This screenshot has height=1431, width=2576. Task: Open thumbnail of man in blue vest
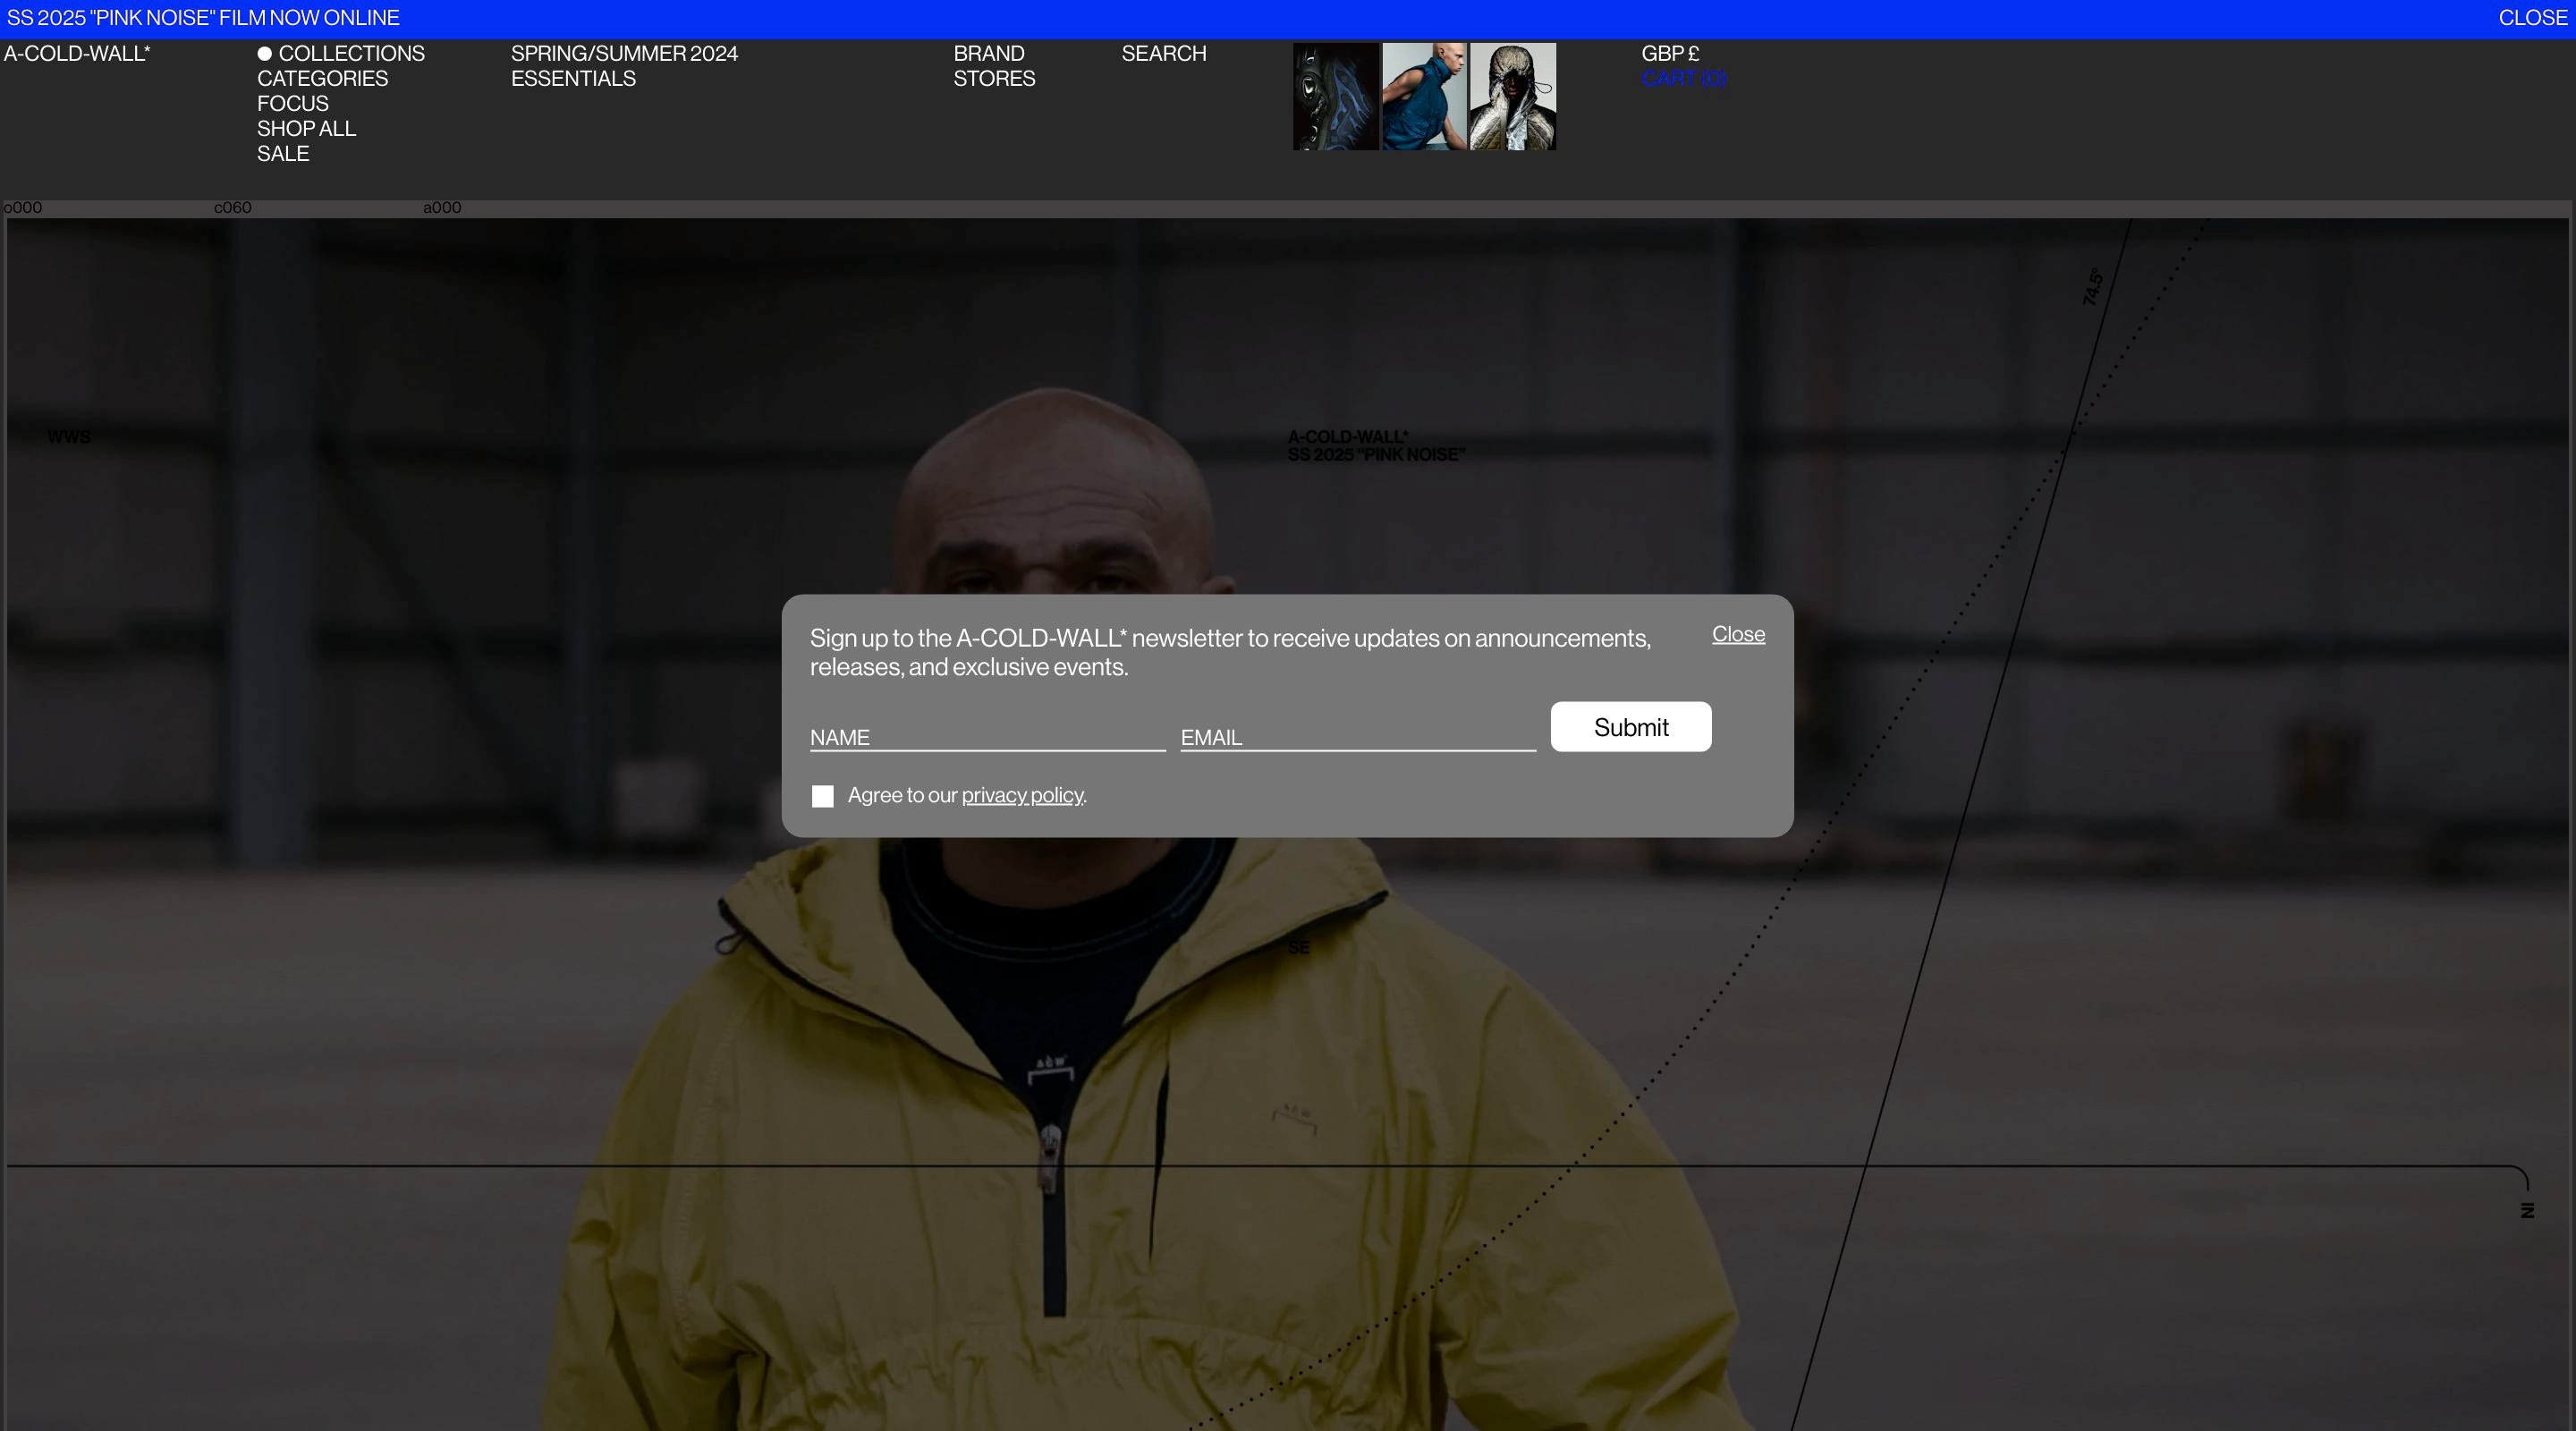[1423, 97]
